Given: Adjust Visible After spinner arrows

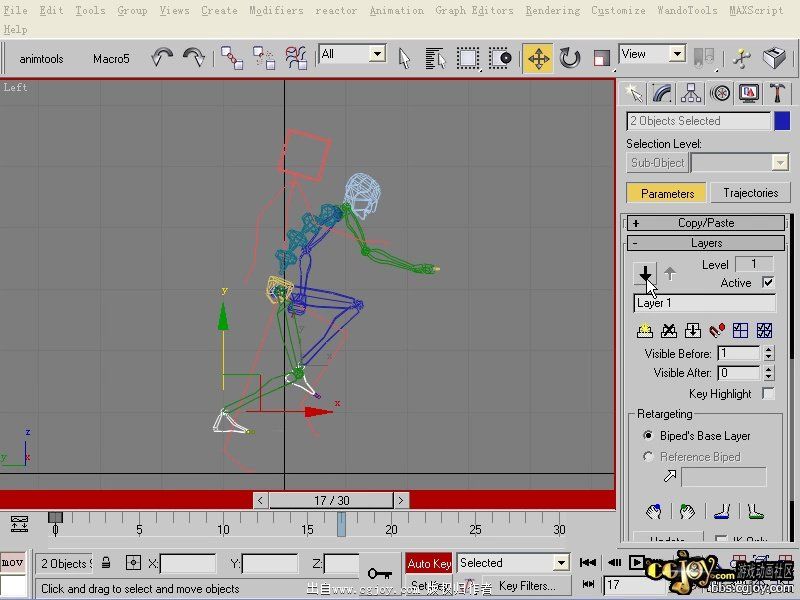Looking at the screenshot, I should [768, 373].
